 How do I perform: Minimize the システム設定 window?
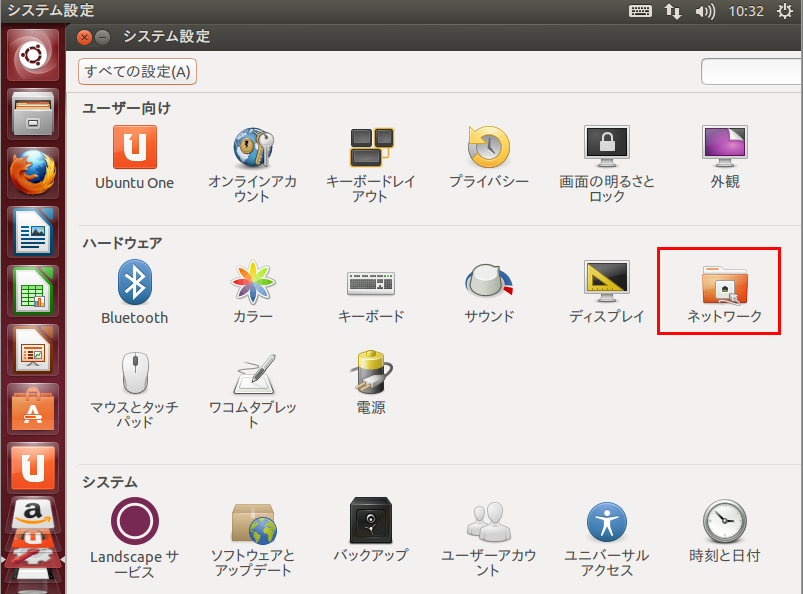pyautogui.click(x=103, y=37)
